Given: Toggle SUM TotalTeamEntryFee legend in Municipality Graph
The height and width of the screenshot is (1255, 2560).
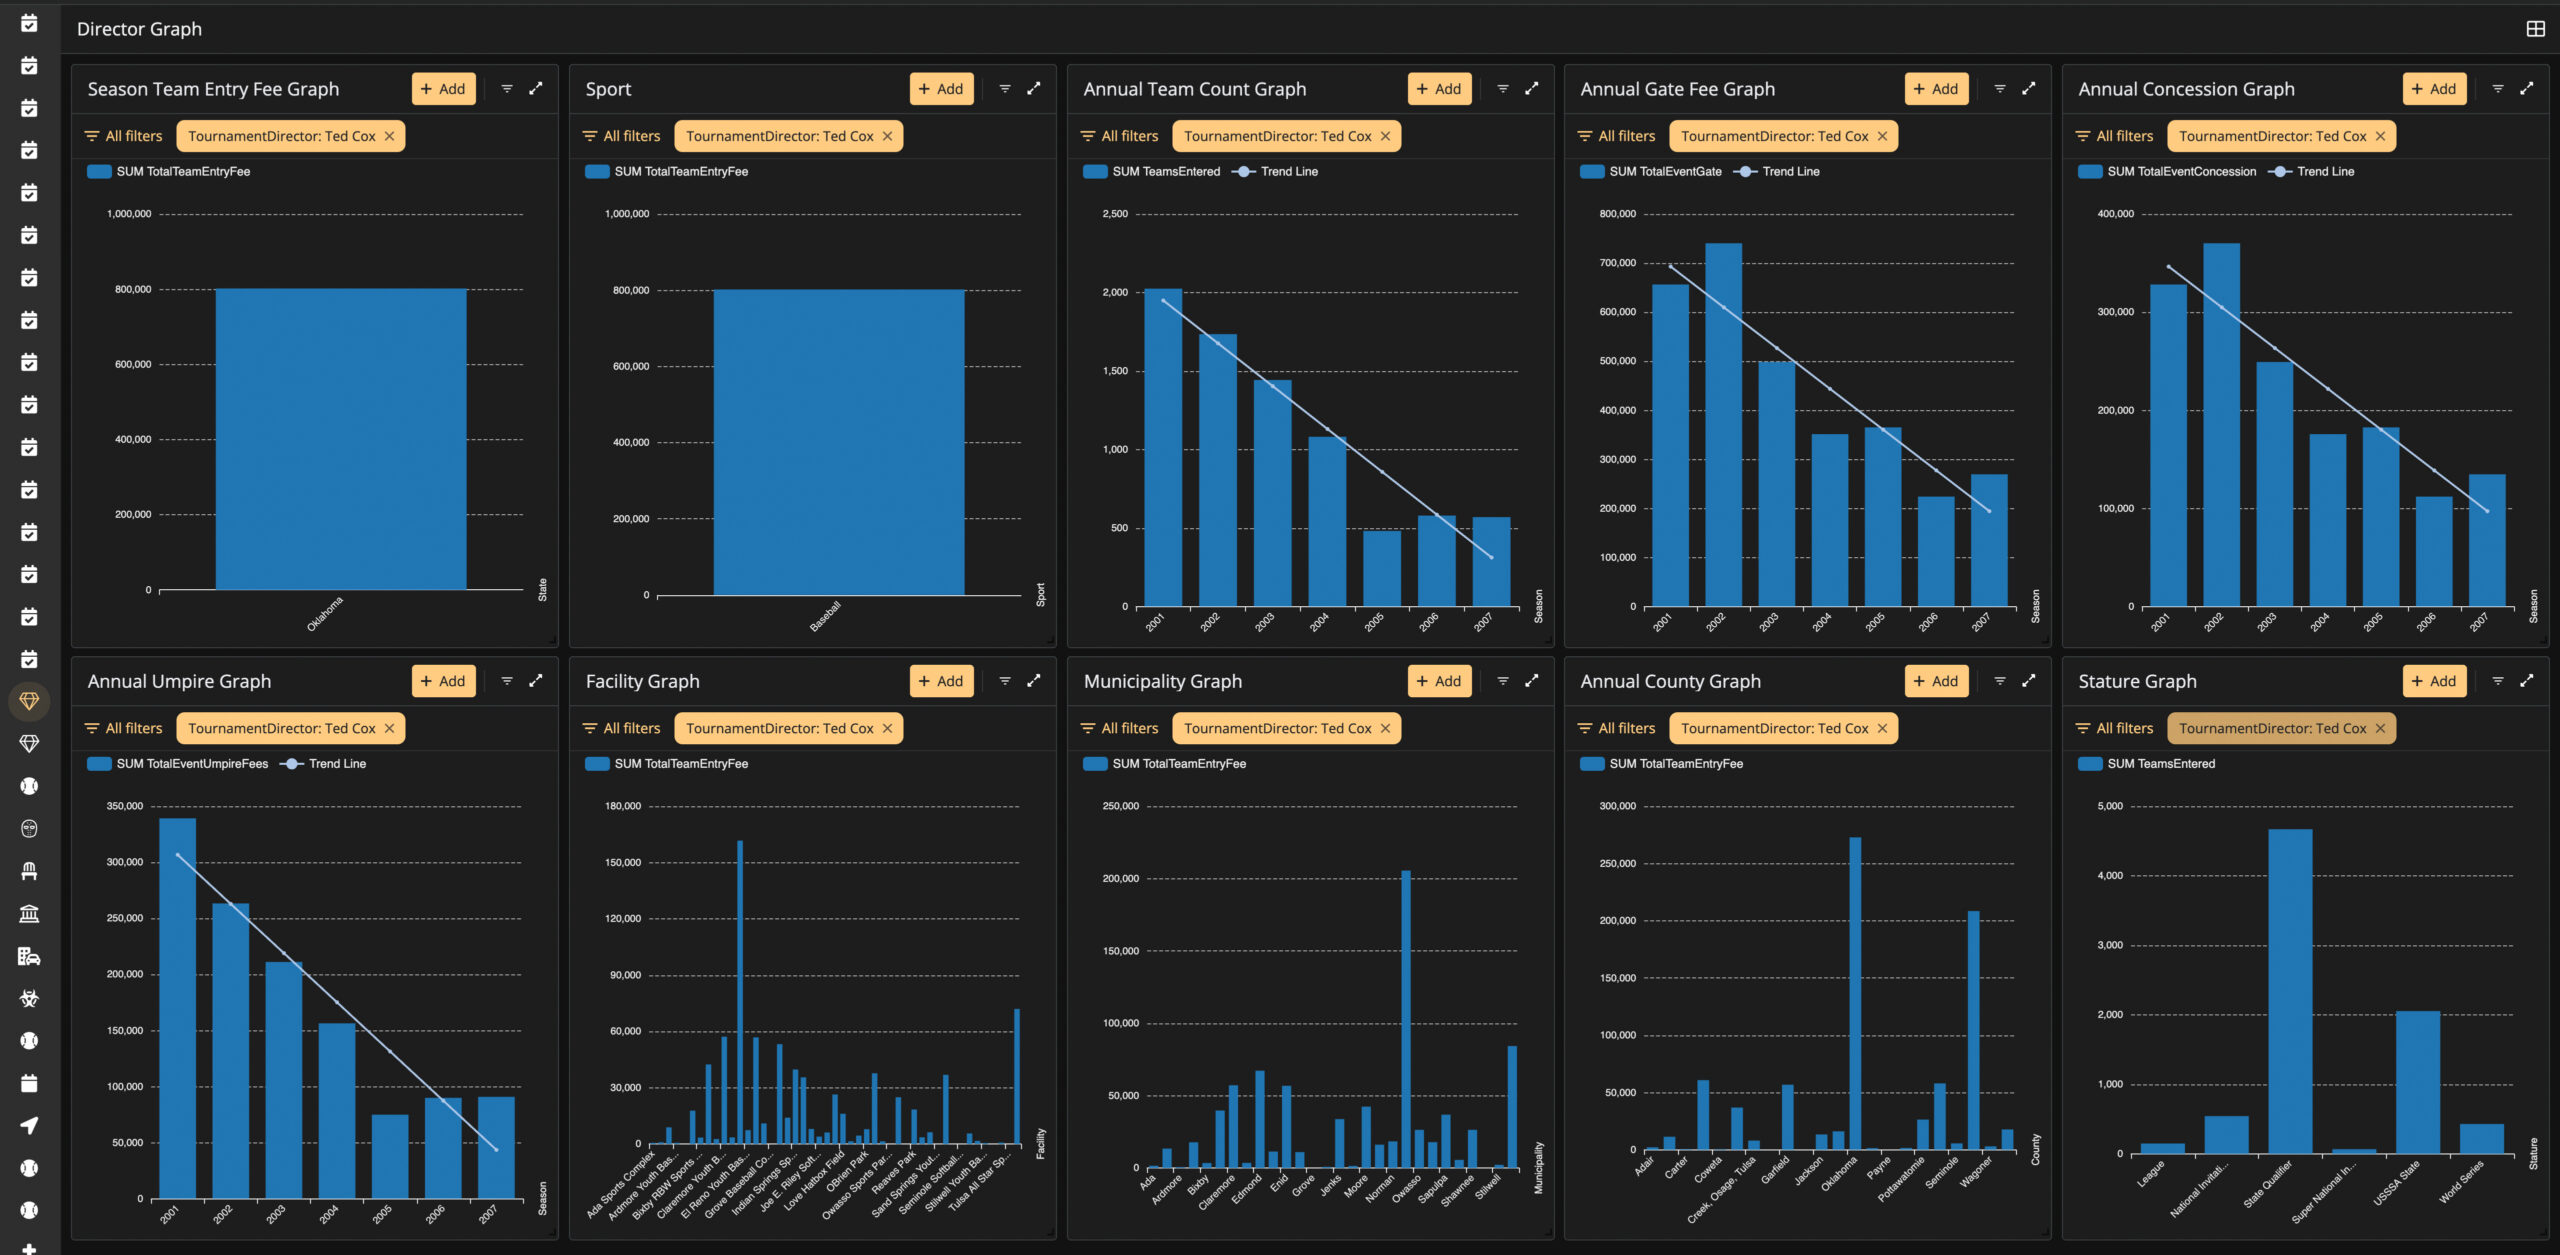Looking at the screenshot, I should [x=1165, y=764].
